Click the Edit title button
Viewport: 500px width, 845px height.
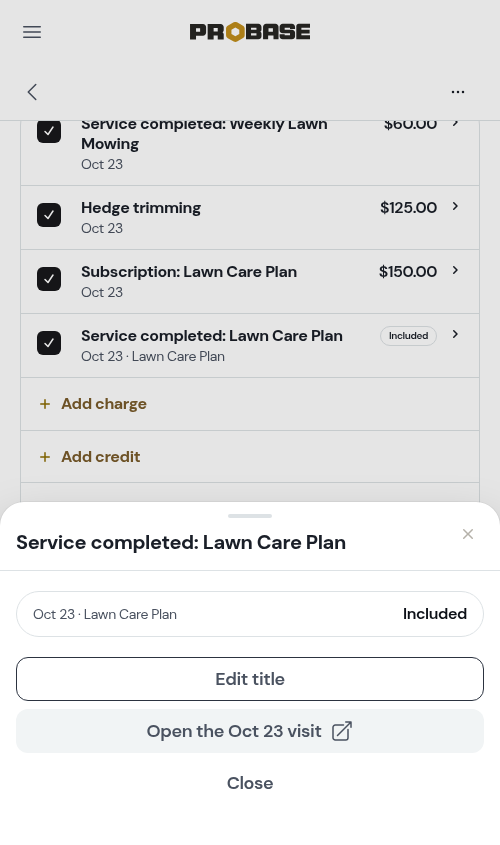click(x=250, y=679)
